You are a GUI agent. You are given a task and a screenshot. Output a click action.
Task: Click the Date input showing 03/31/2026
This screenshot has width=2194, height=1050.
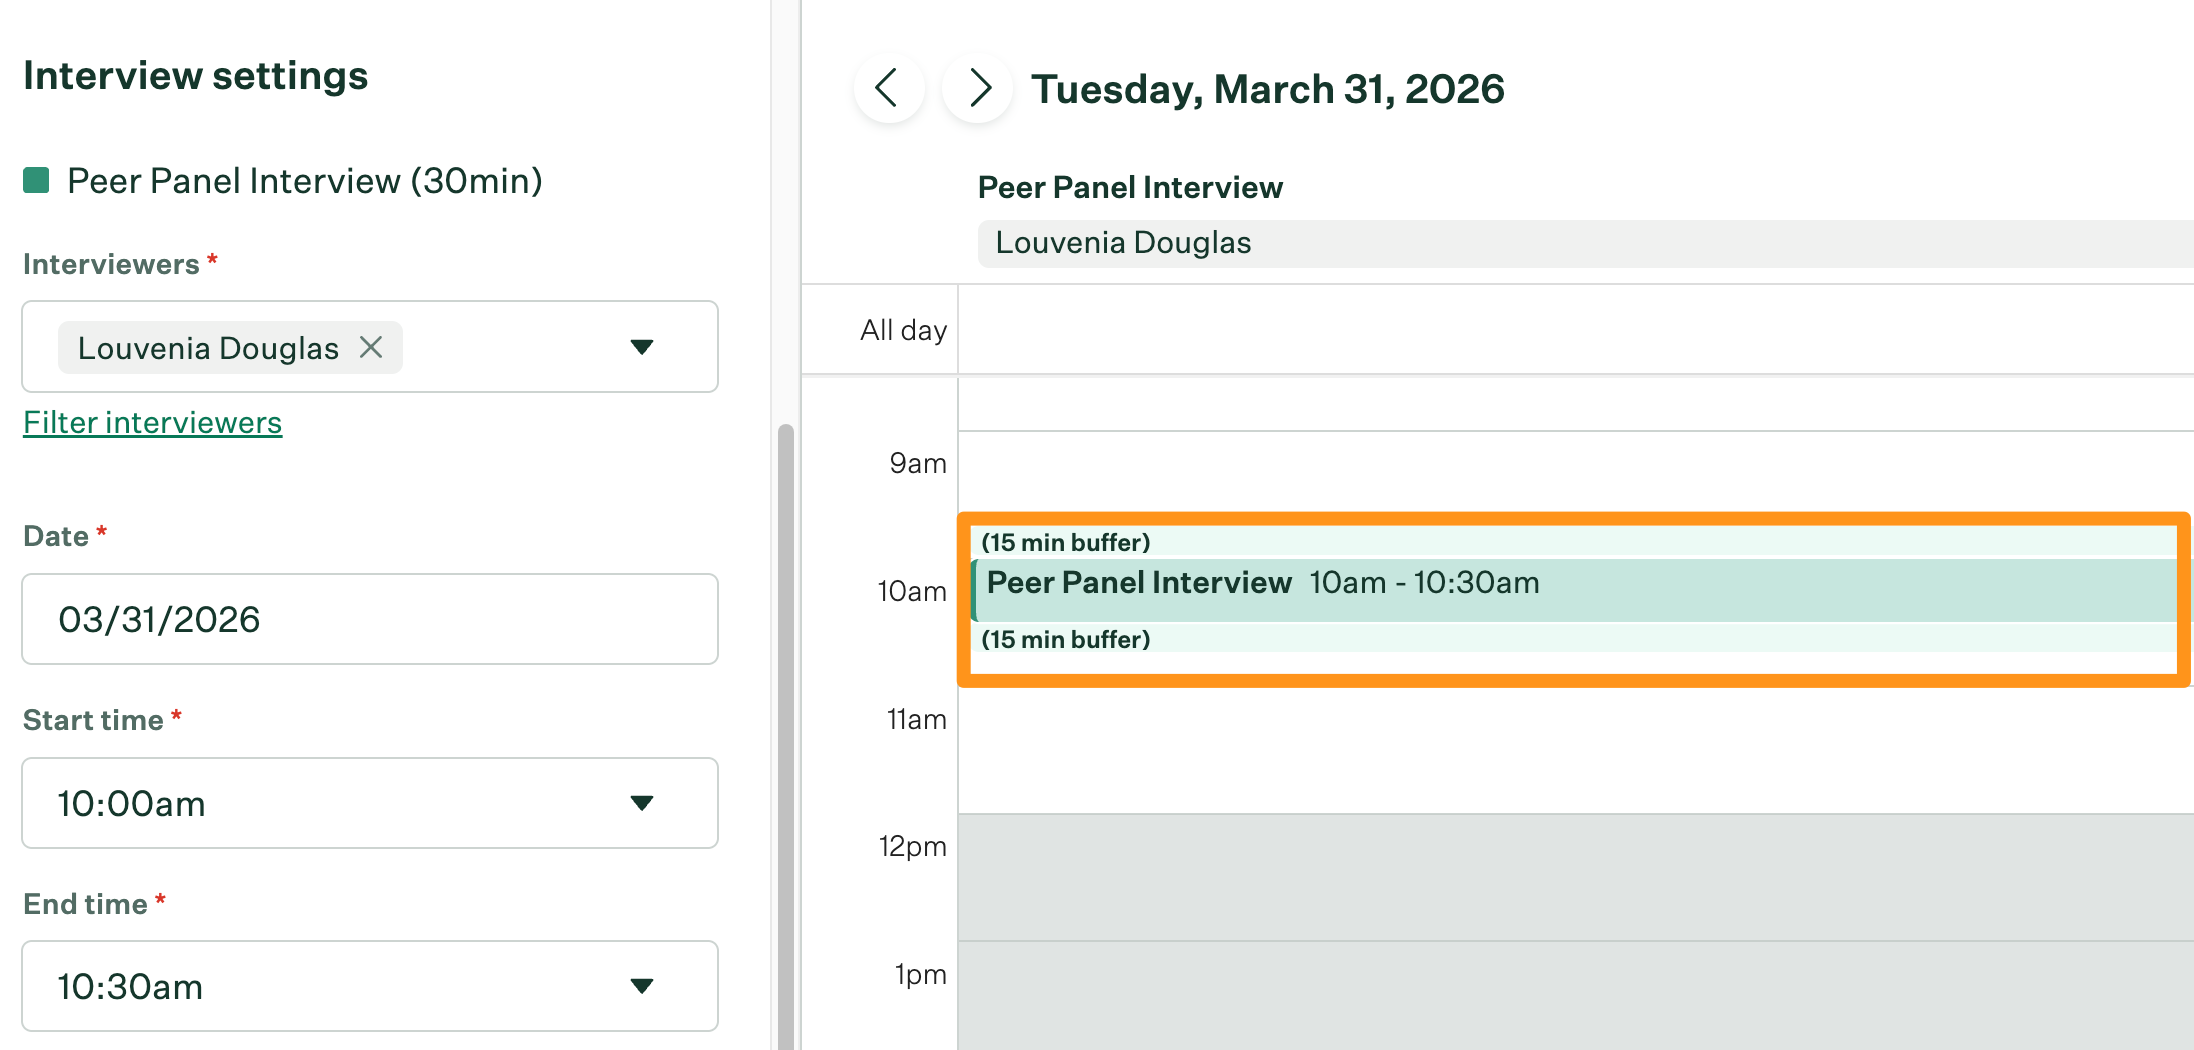pos(370,619)
